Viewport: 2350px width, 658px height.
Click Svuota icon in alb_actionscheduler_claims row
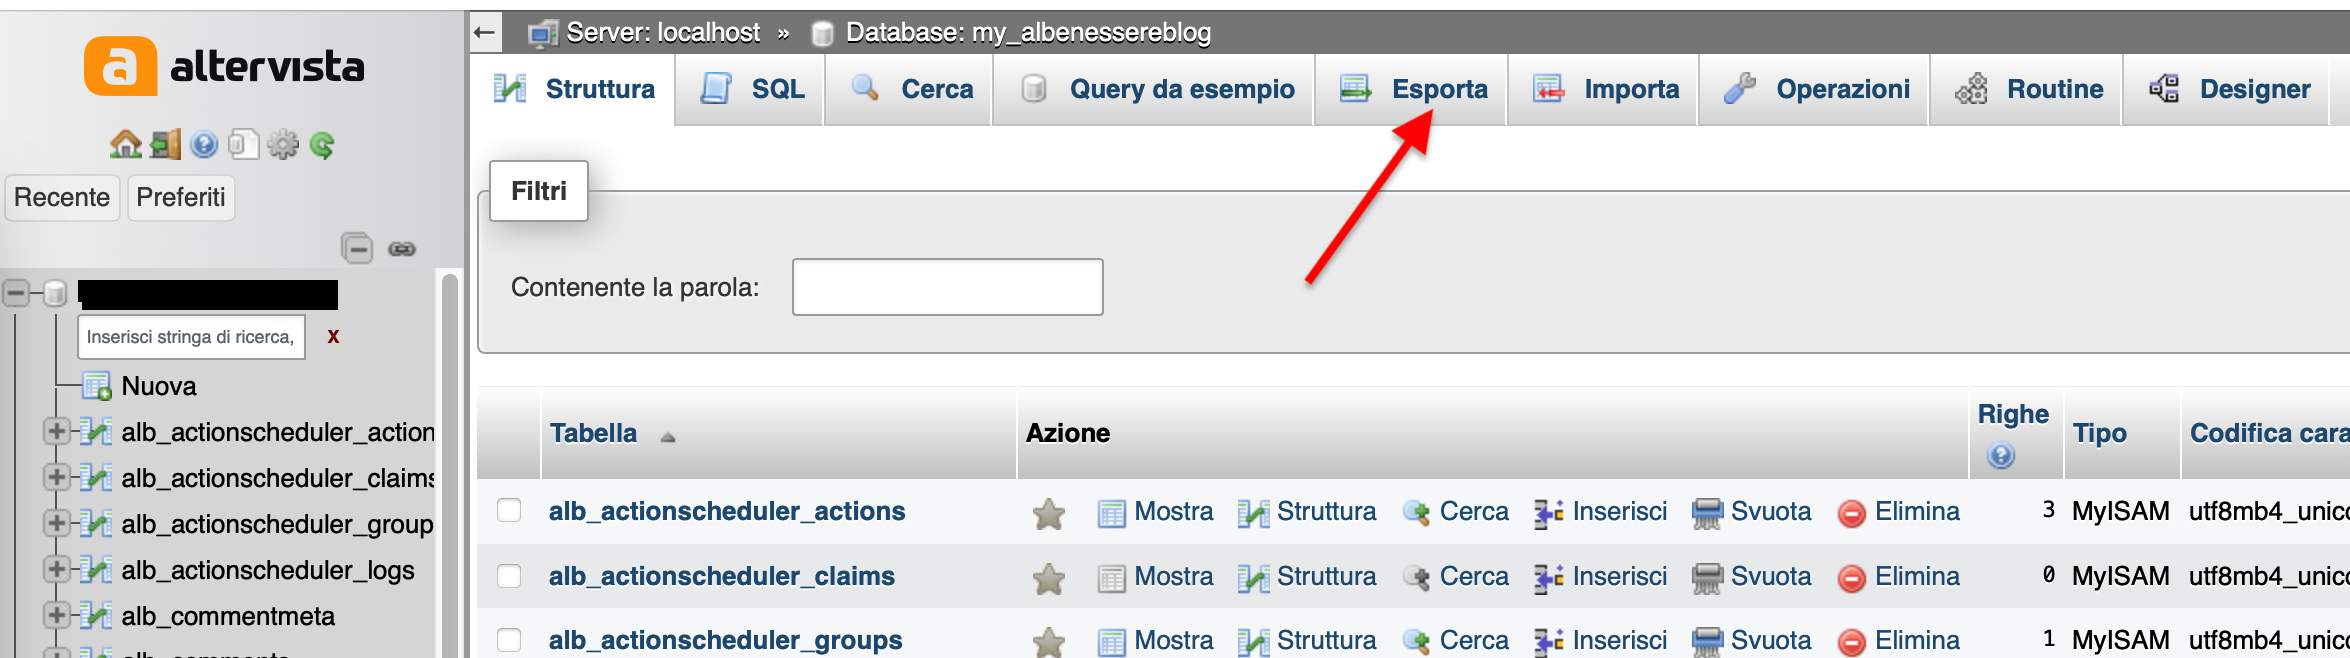pos(1707,578)
